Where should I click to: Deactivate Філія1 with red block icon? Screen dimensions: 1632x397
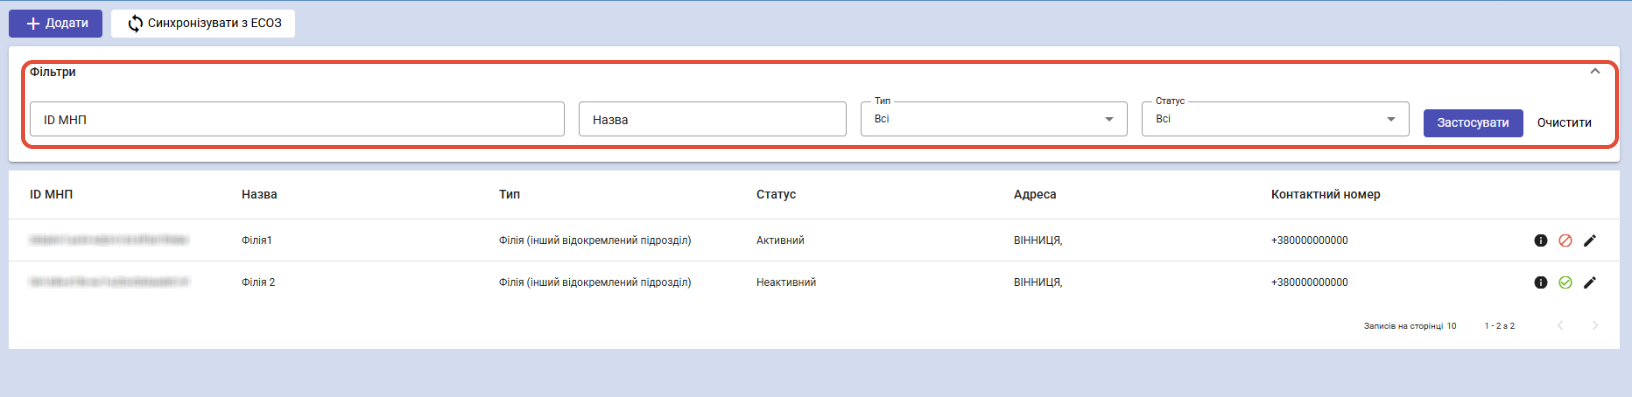coord(1566,240)
